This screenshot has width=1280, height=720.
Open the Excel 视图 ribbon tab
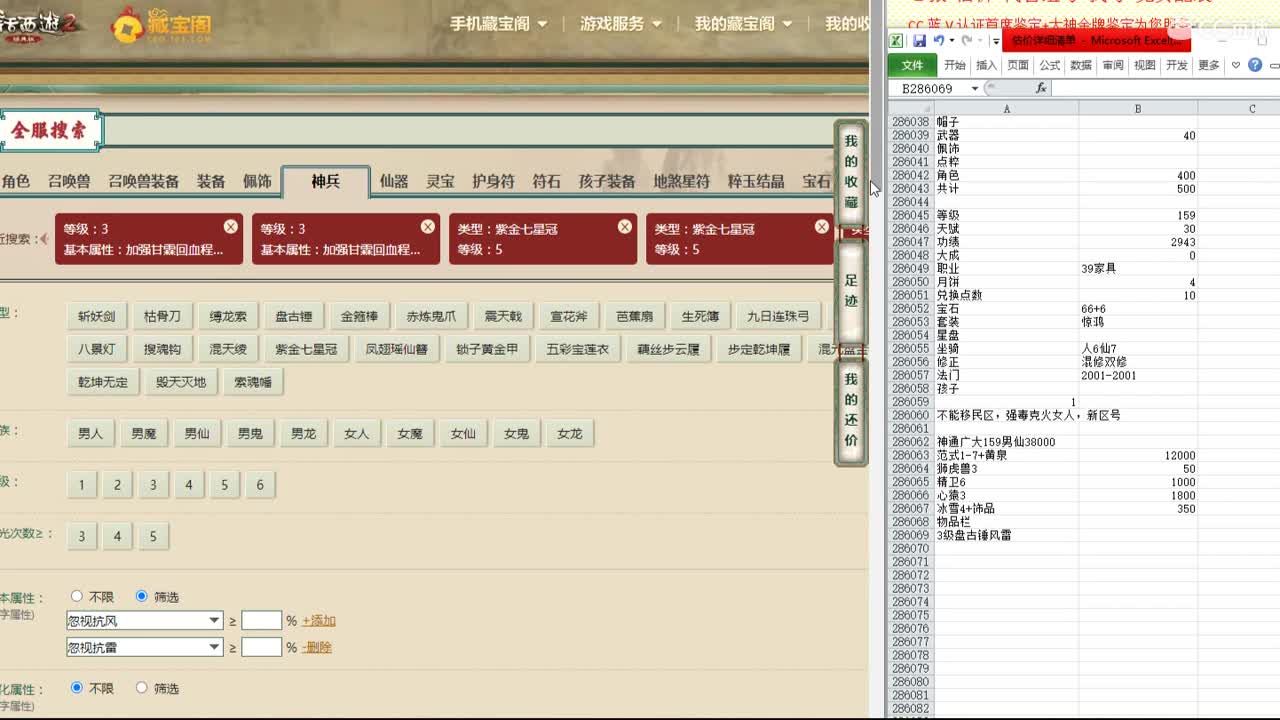[1145, 65]
